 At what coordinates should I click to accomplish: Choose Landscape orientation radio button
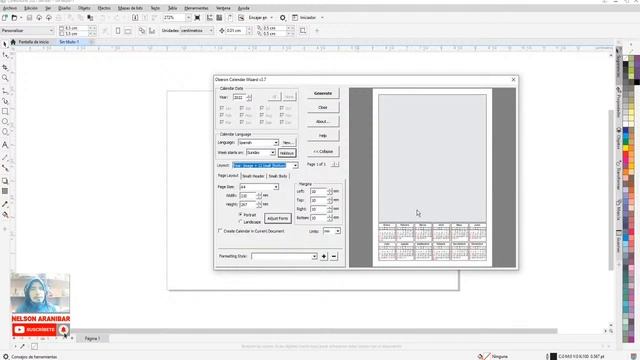point(240,222)
